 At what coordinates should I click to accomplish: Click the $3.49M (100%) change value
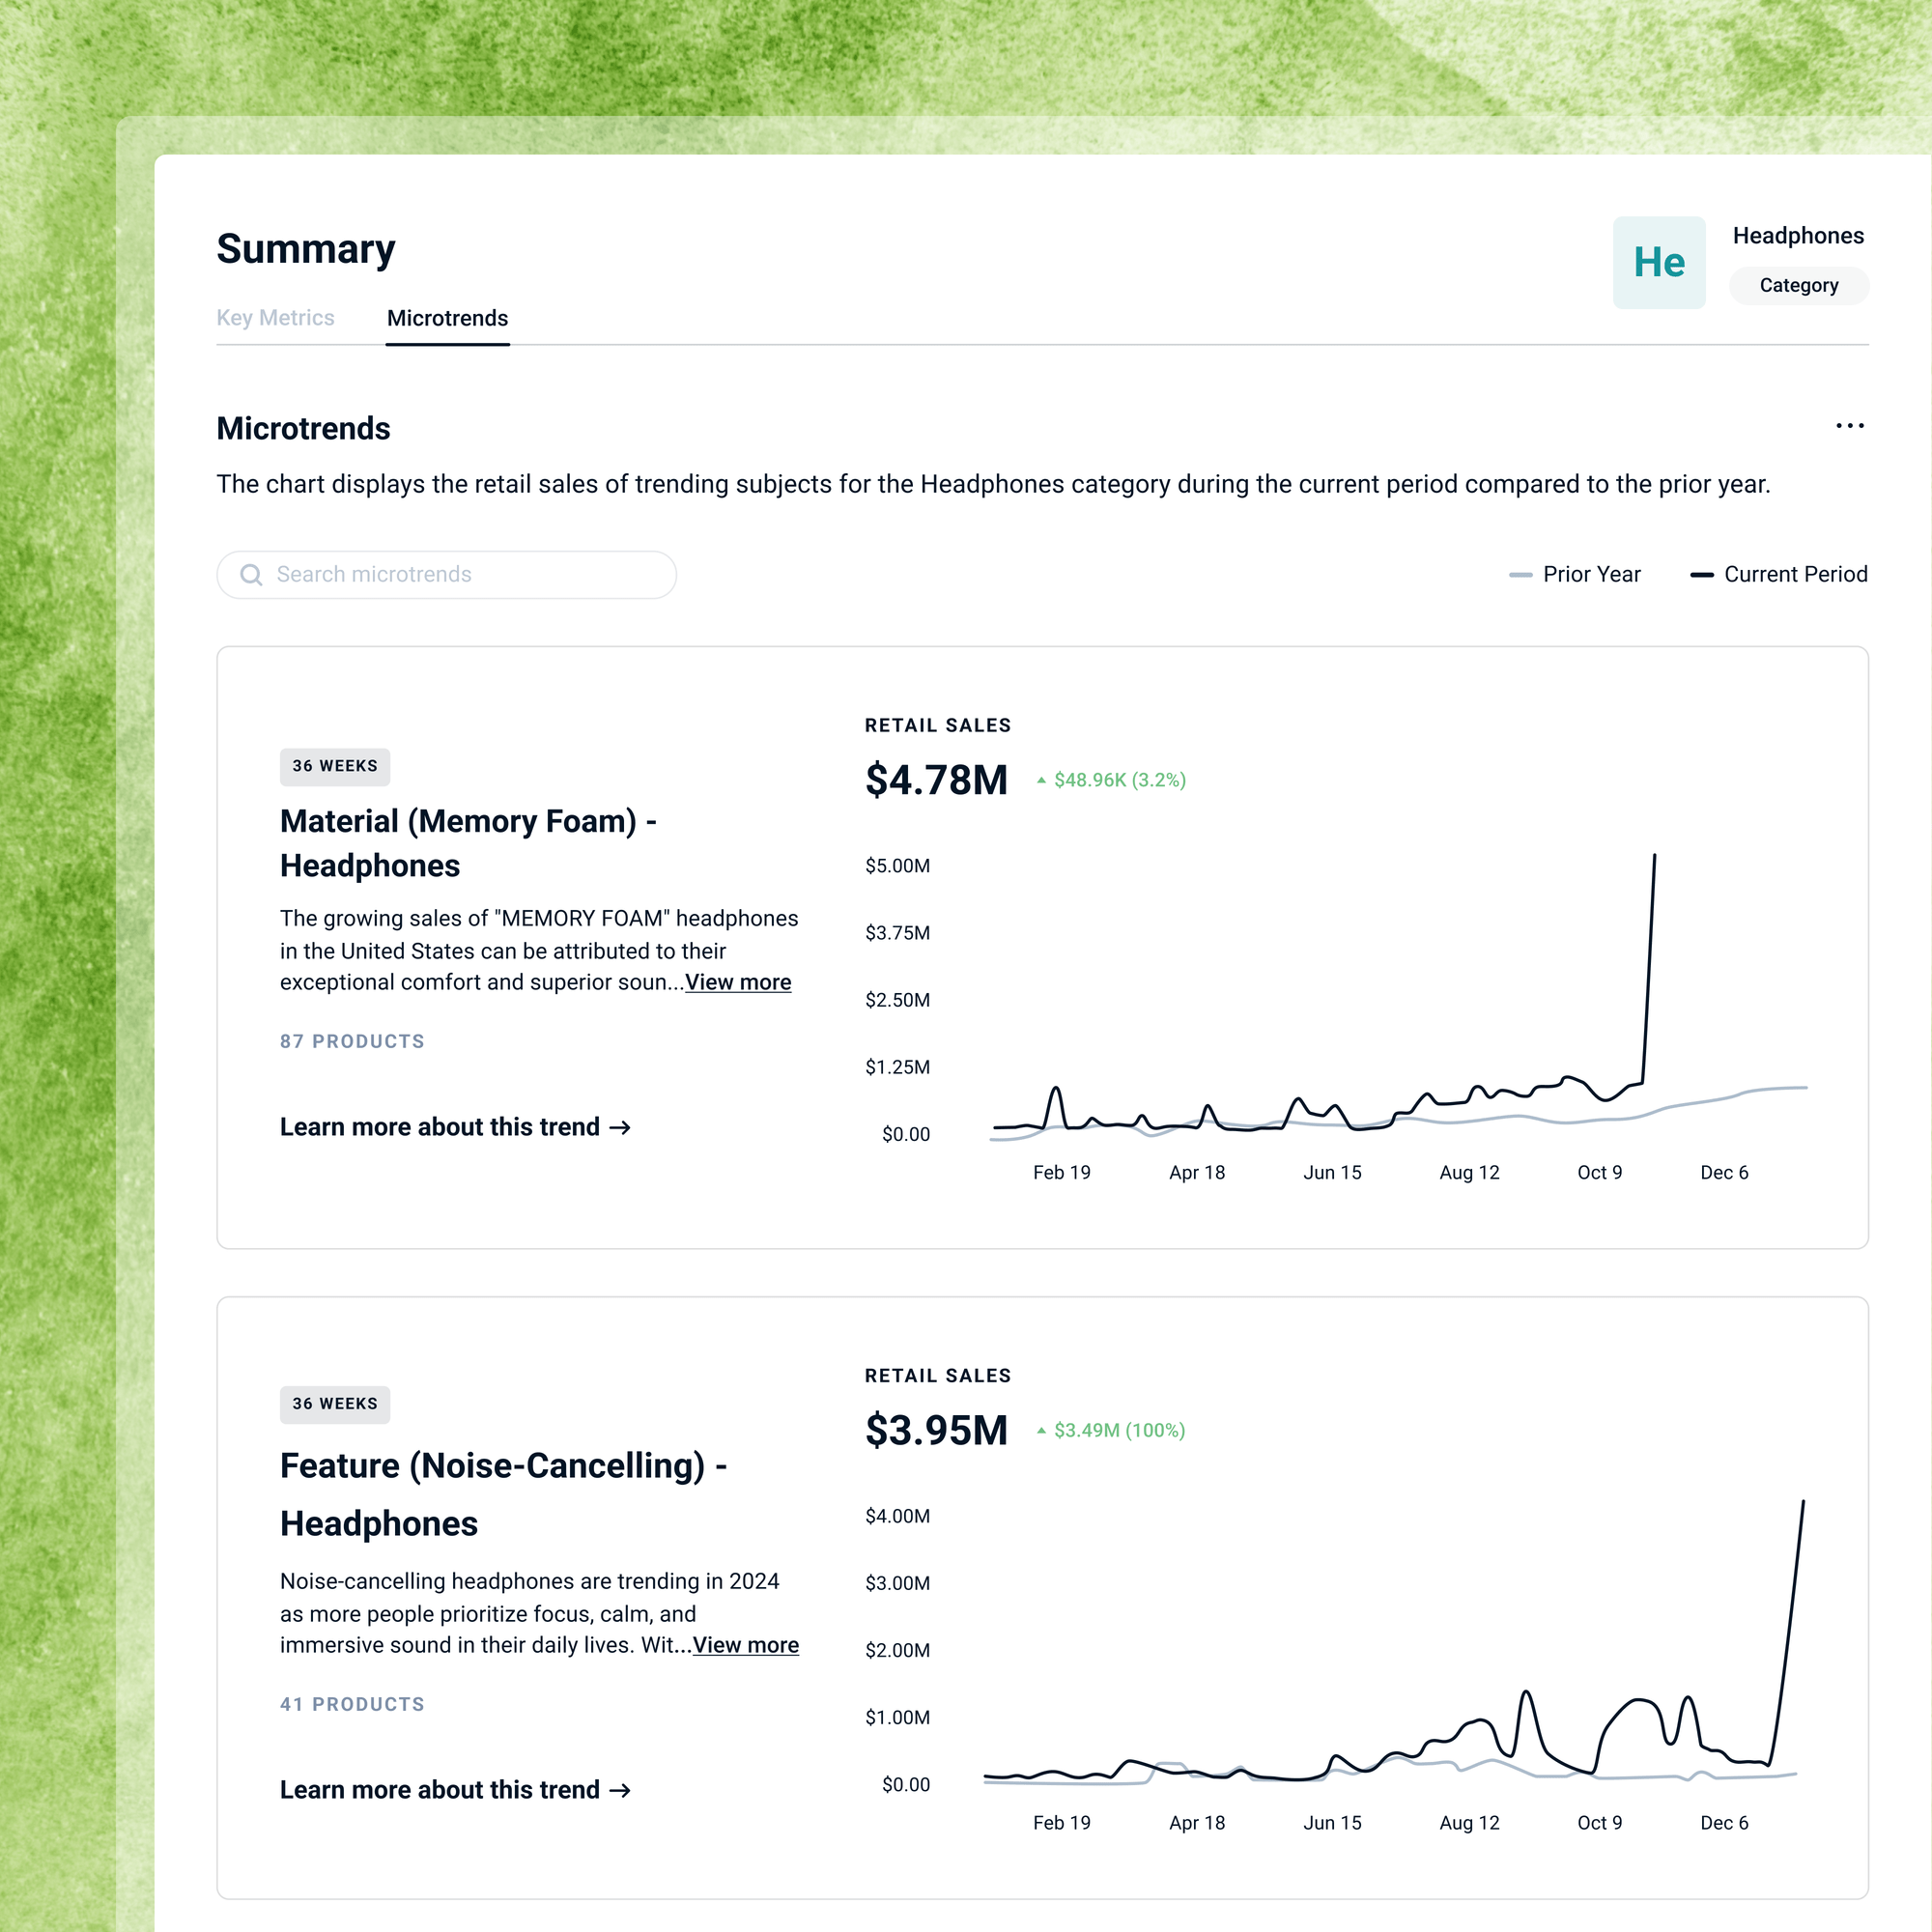pyautogui.click(x=1120, y=1431)
